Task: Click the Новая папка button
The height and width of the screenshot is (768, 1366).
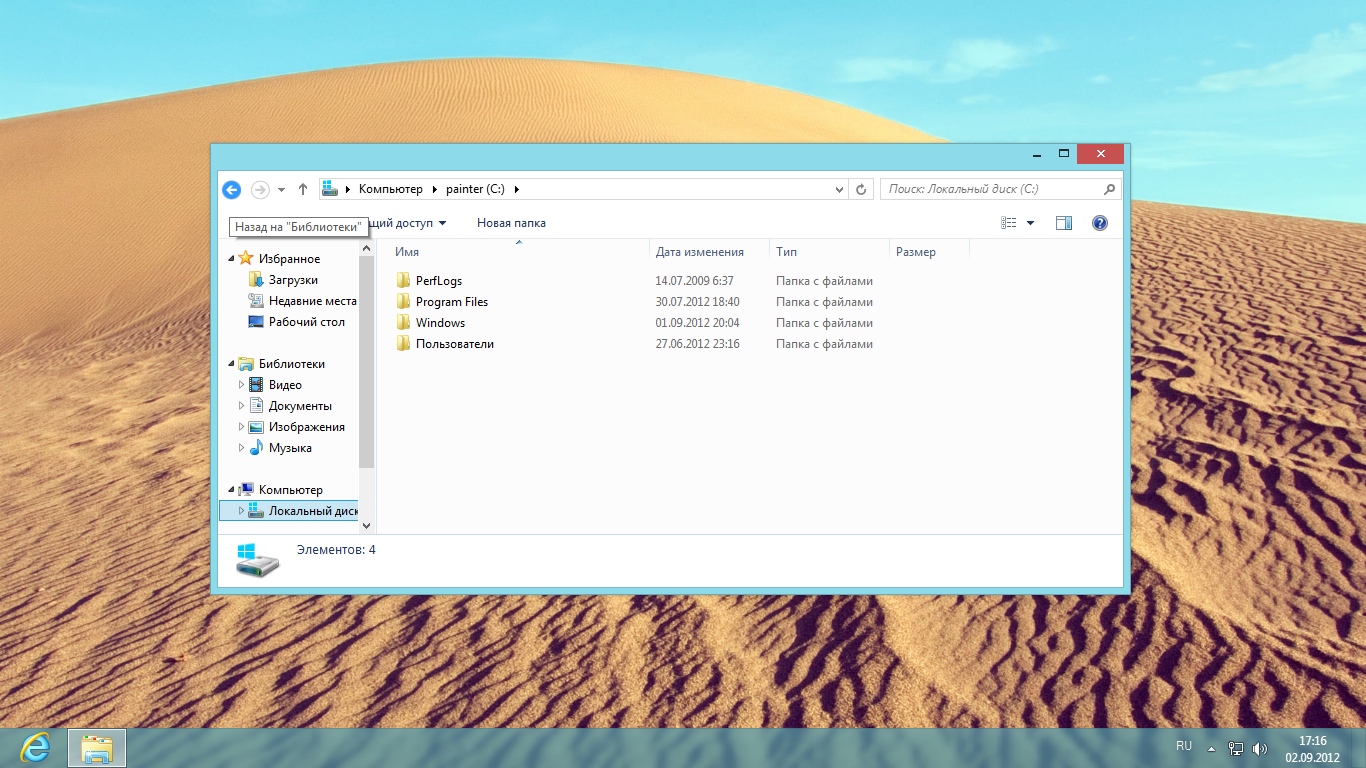Action: tap(511, 223)
